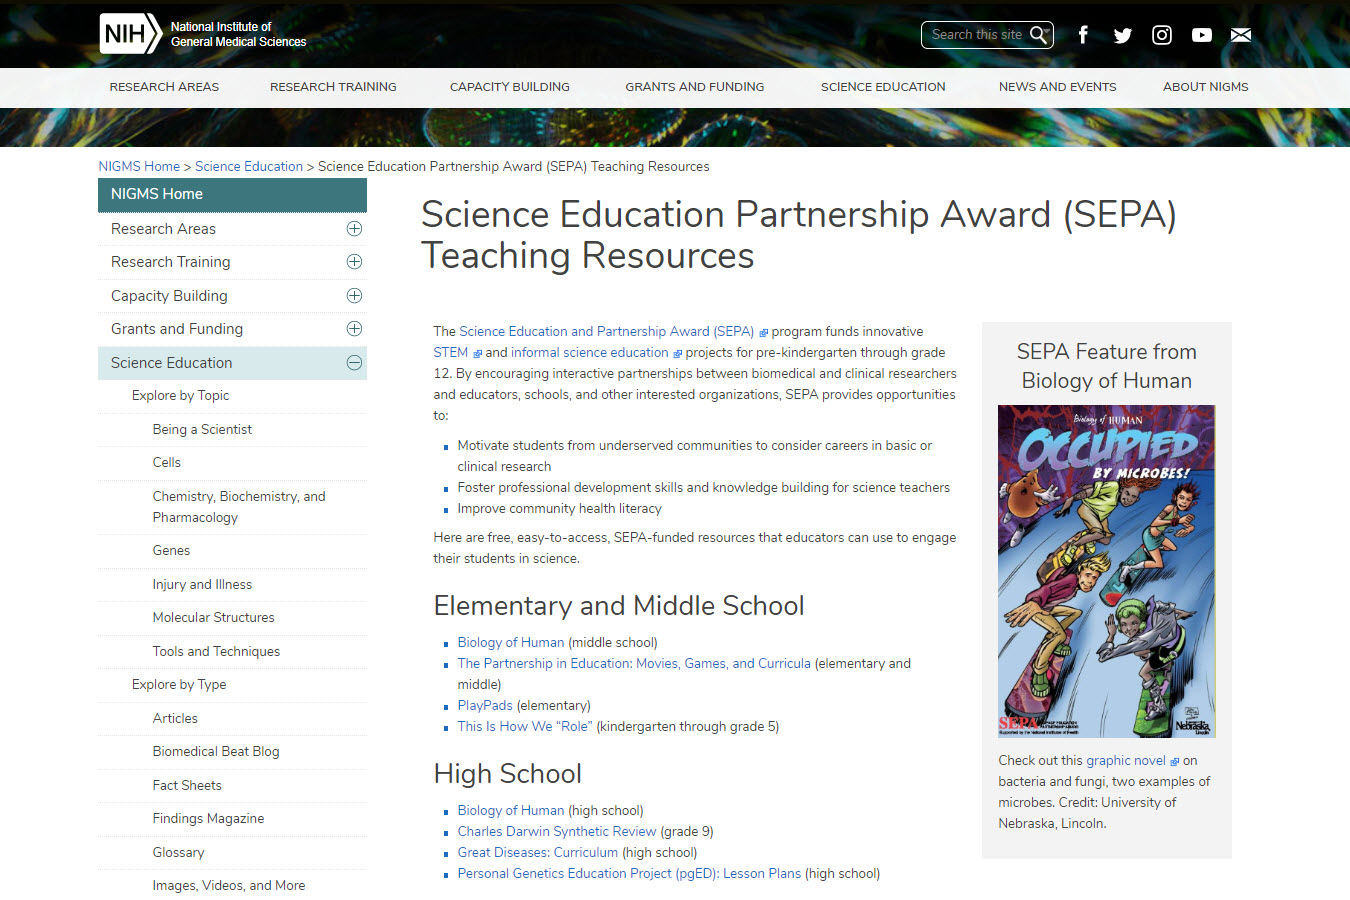
Task: Click the YouTube channel icon
Action: (x=1201, y=34)
